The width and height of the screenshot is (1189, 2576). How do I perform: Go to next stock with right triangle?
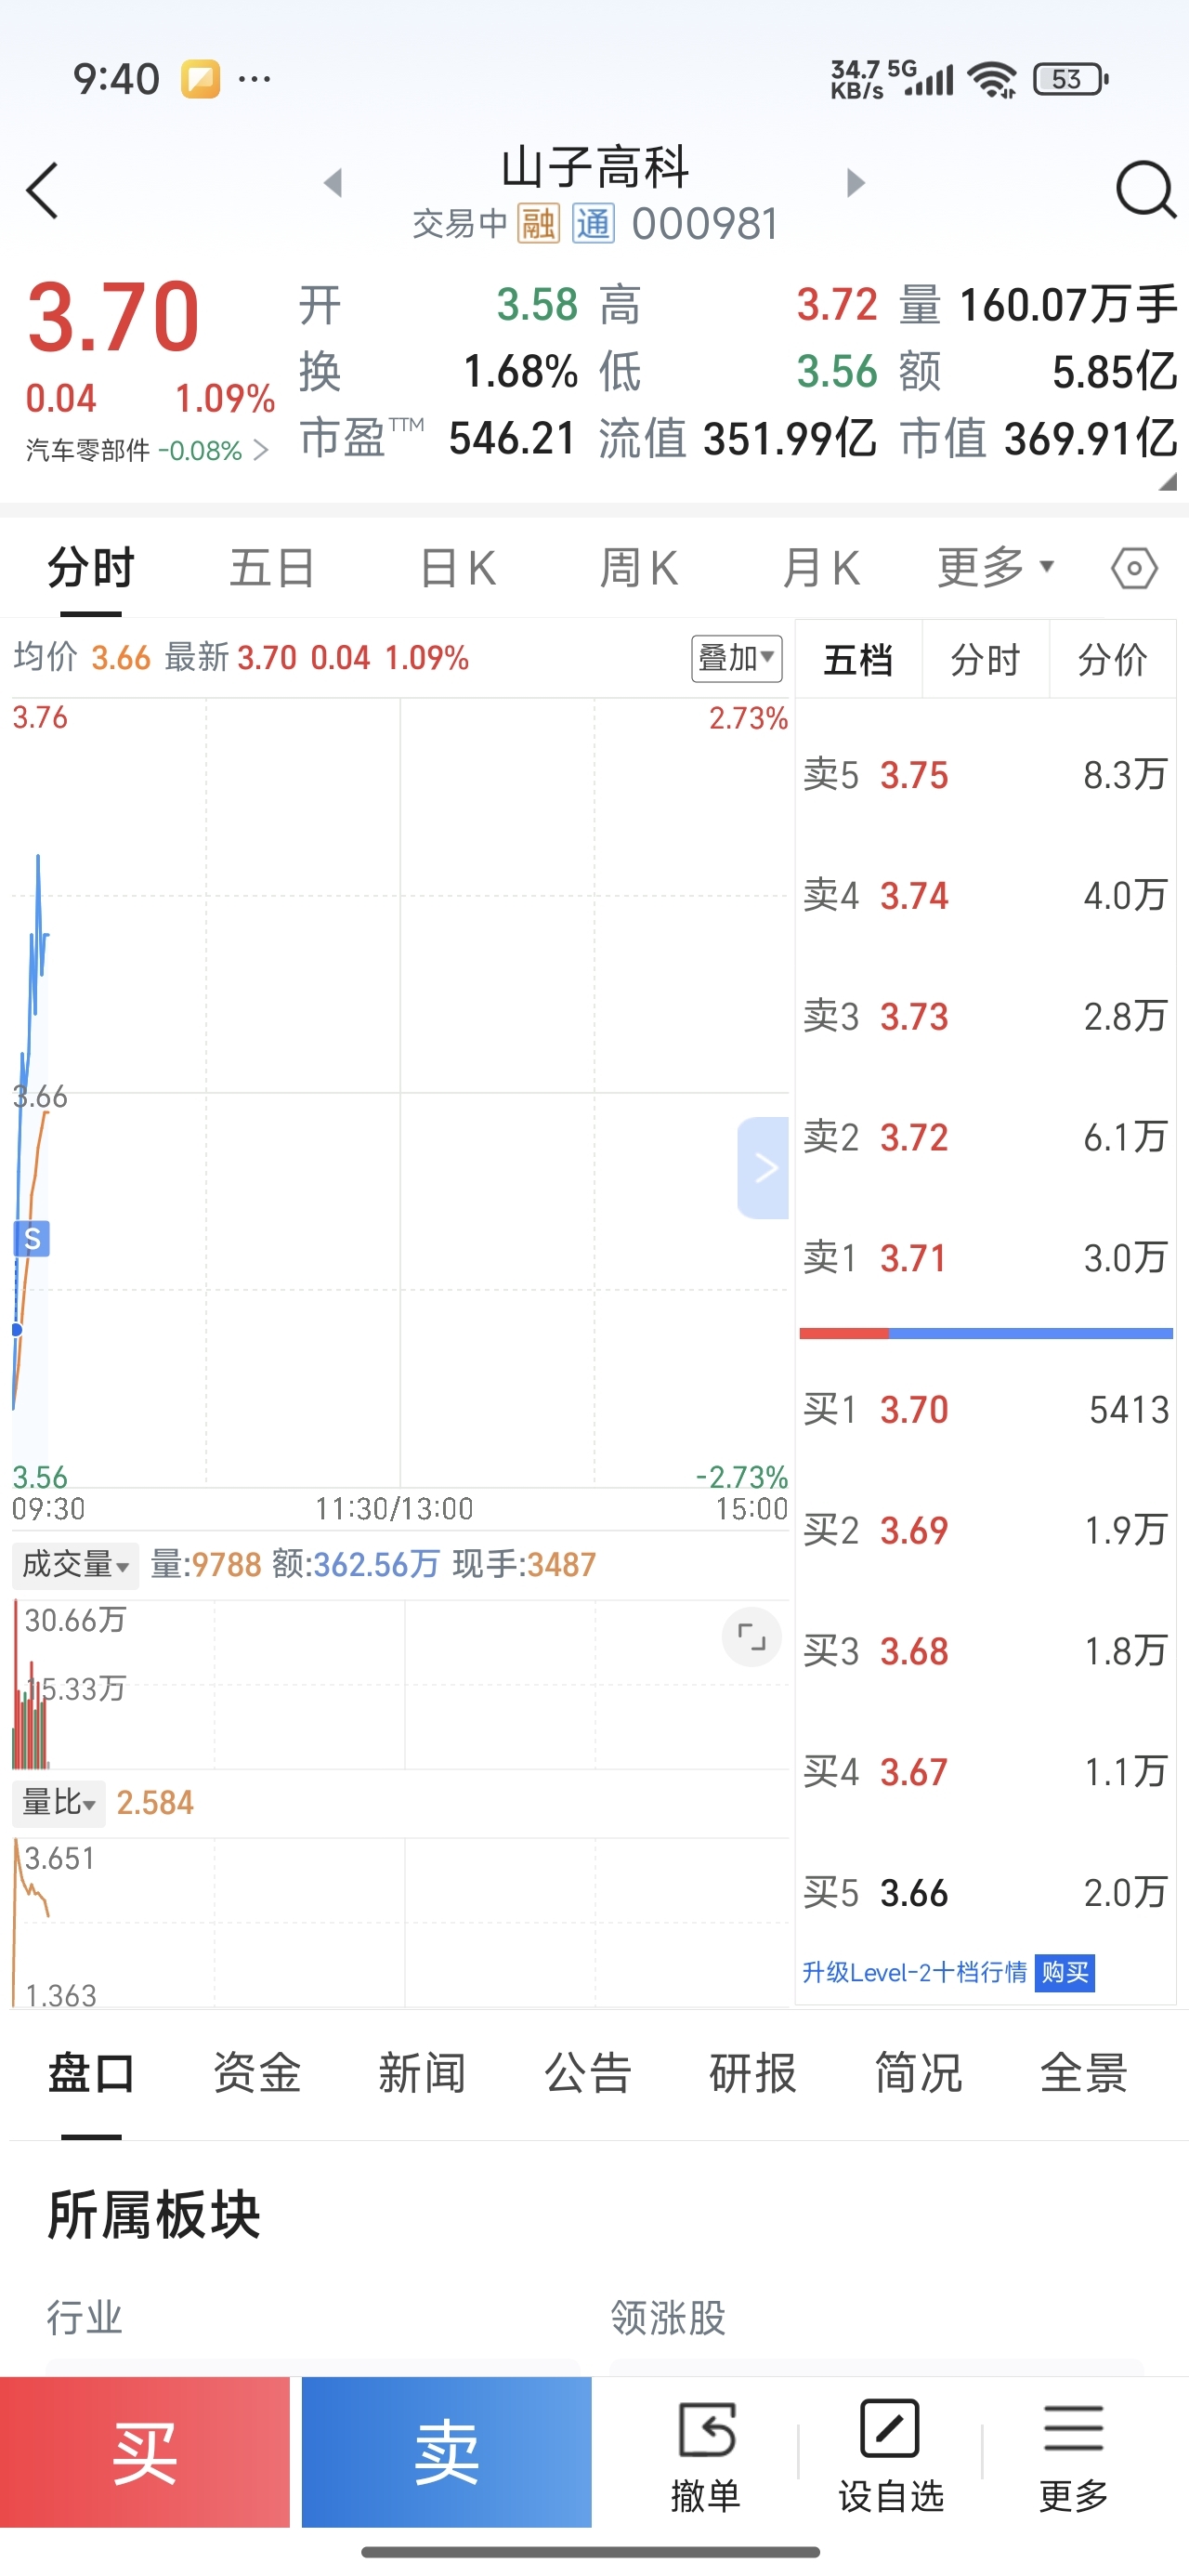[855, 183]
